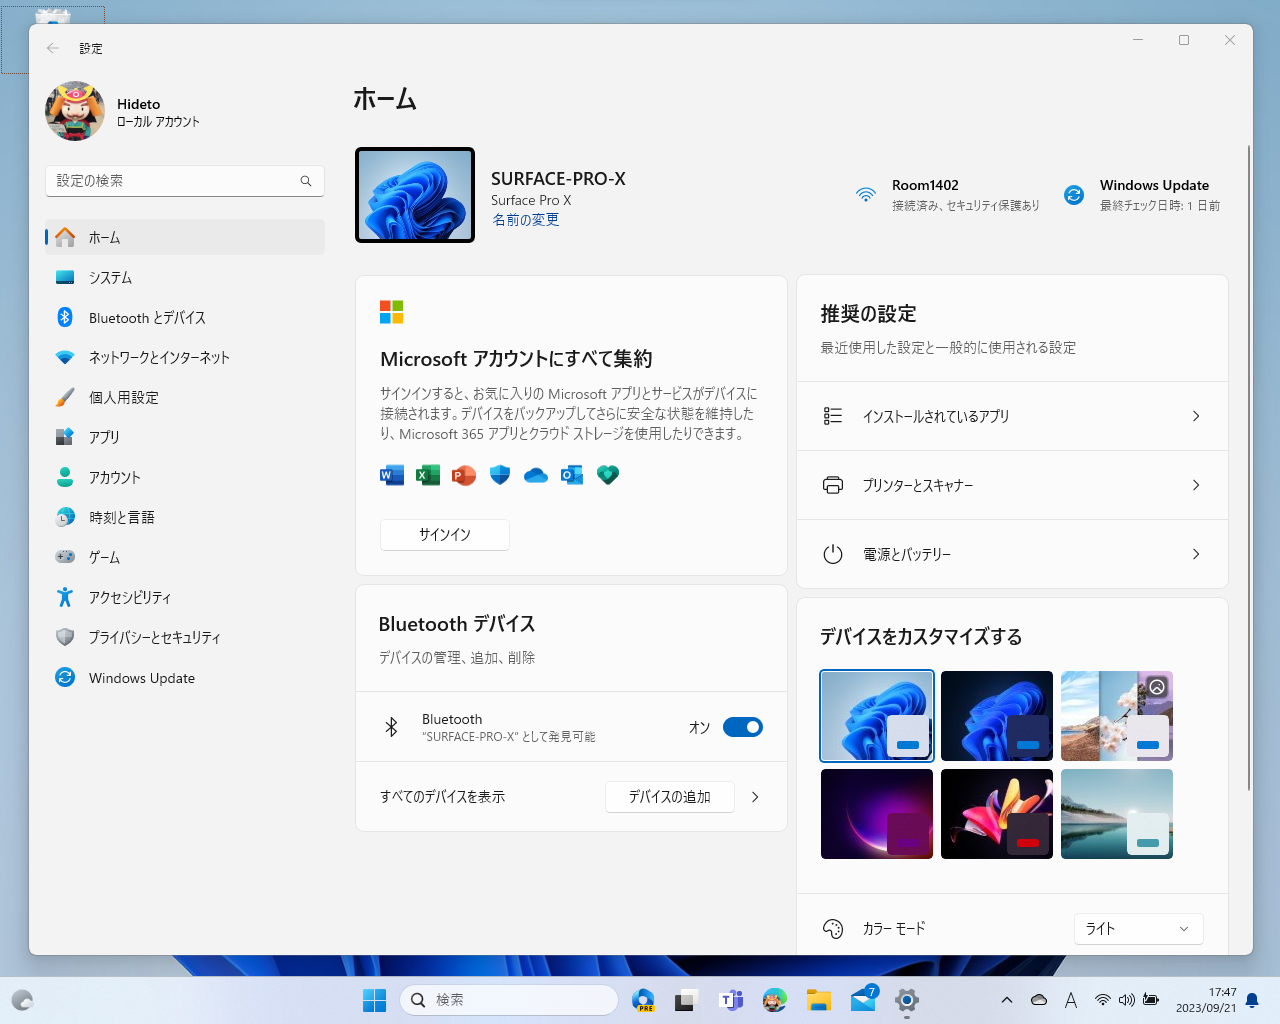
Task: Click the Excel icon under the account promo
Action: pyautogui.click(x=427, y=475)
